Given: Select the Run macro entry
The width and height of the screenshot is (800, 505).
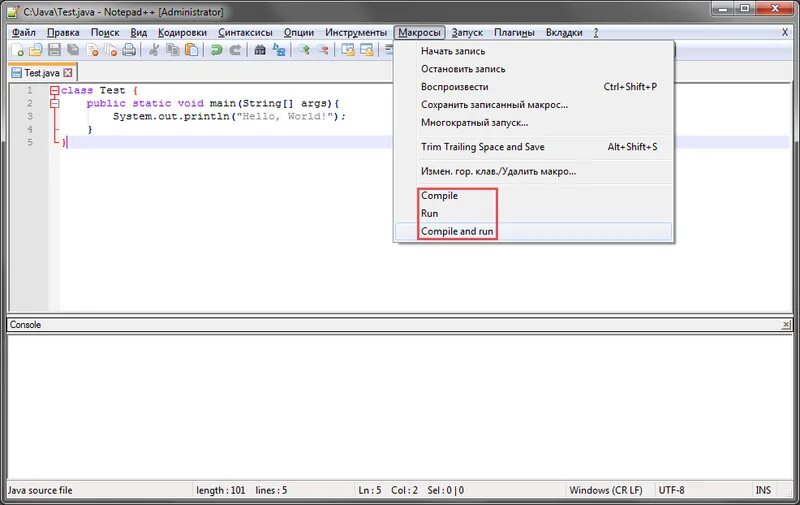Looking at the screenshot, I should (534, 214).
